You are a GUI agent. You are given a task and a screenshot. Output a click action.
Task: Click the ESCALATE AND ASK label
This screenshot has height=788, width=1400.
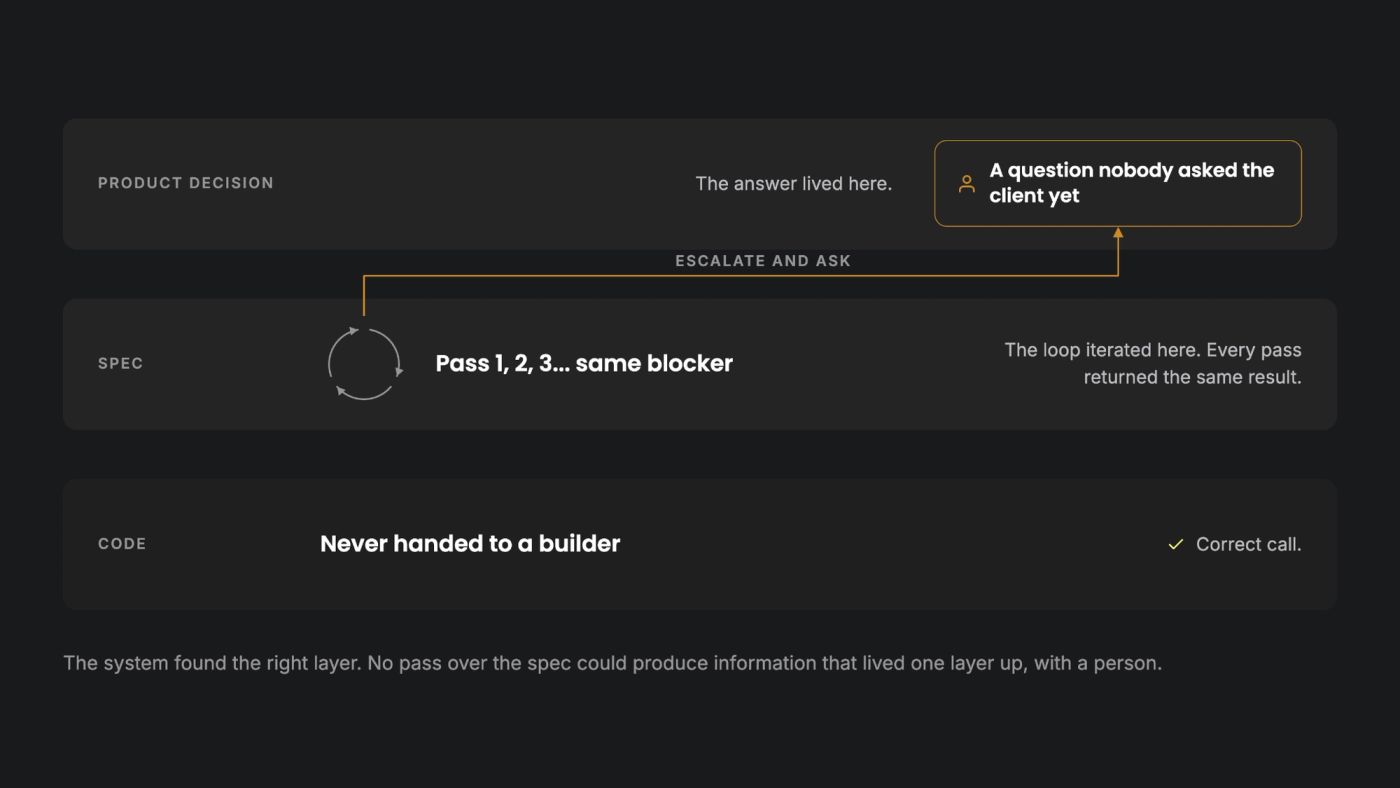point(763,261)
